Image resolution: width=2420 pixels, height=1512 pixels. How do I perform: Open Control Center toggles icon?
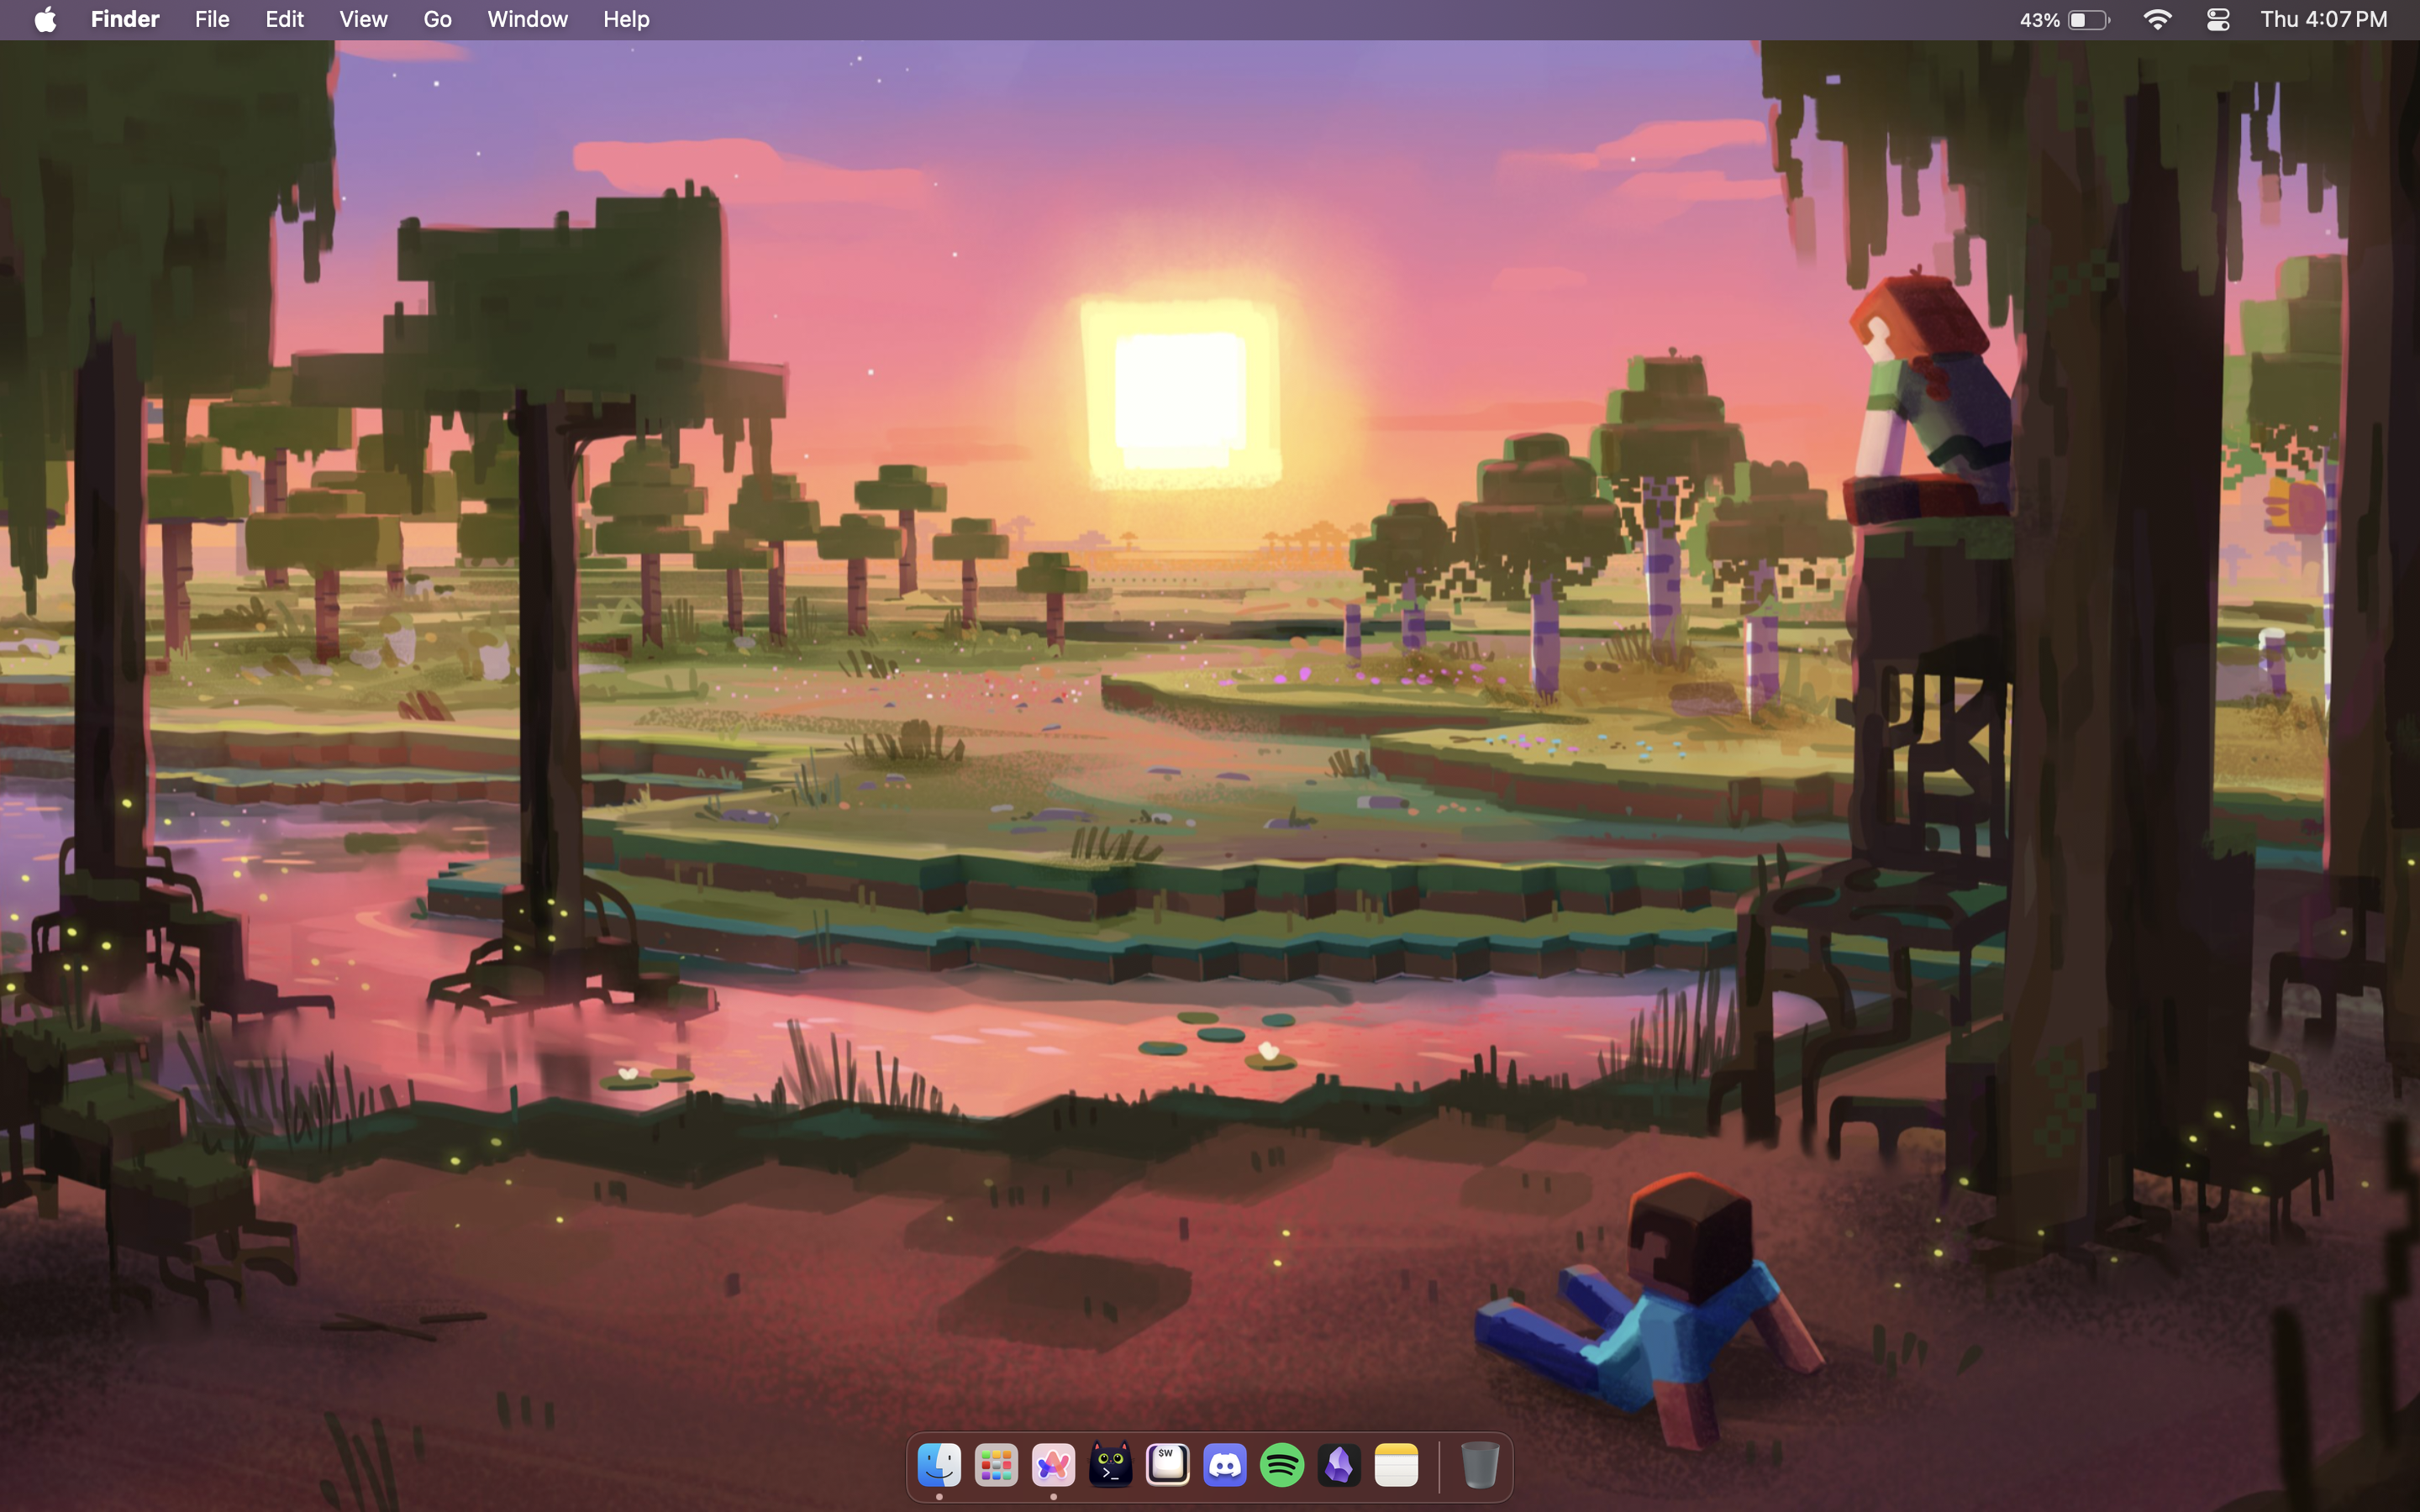pyautogui.click(x=2217, y=20)
